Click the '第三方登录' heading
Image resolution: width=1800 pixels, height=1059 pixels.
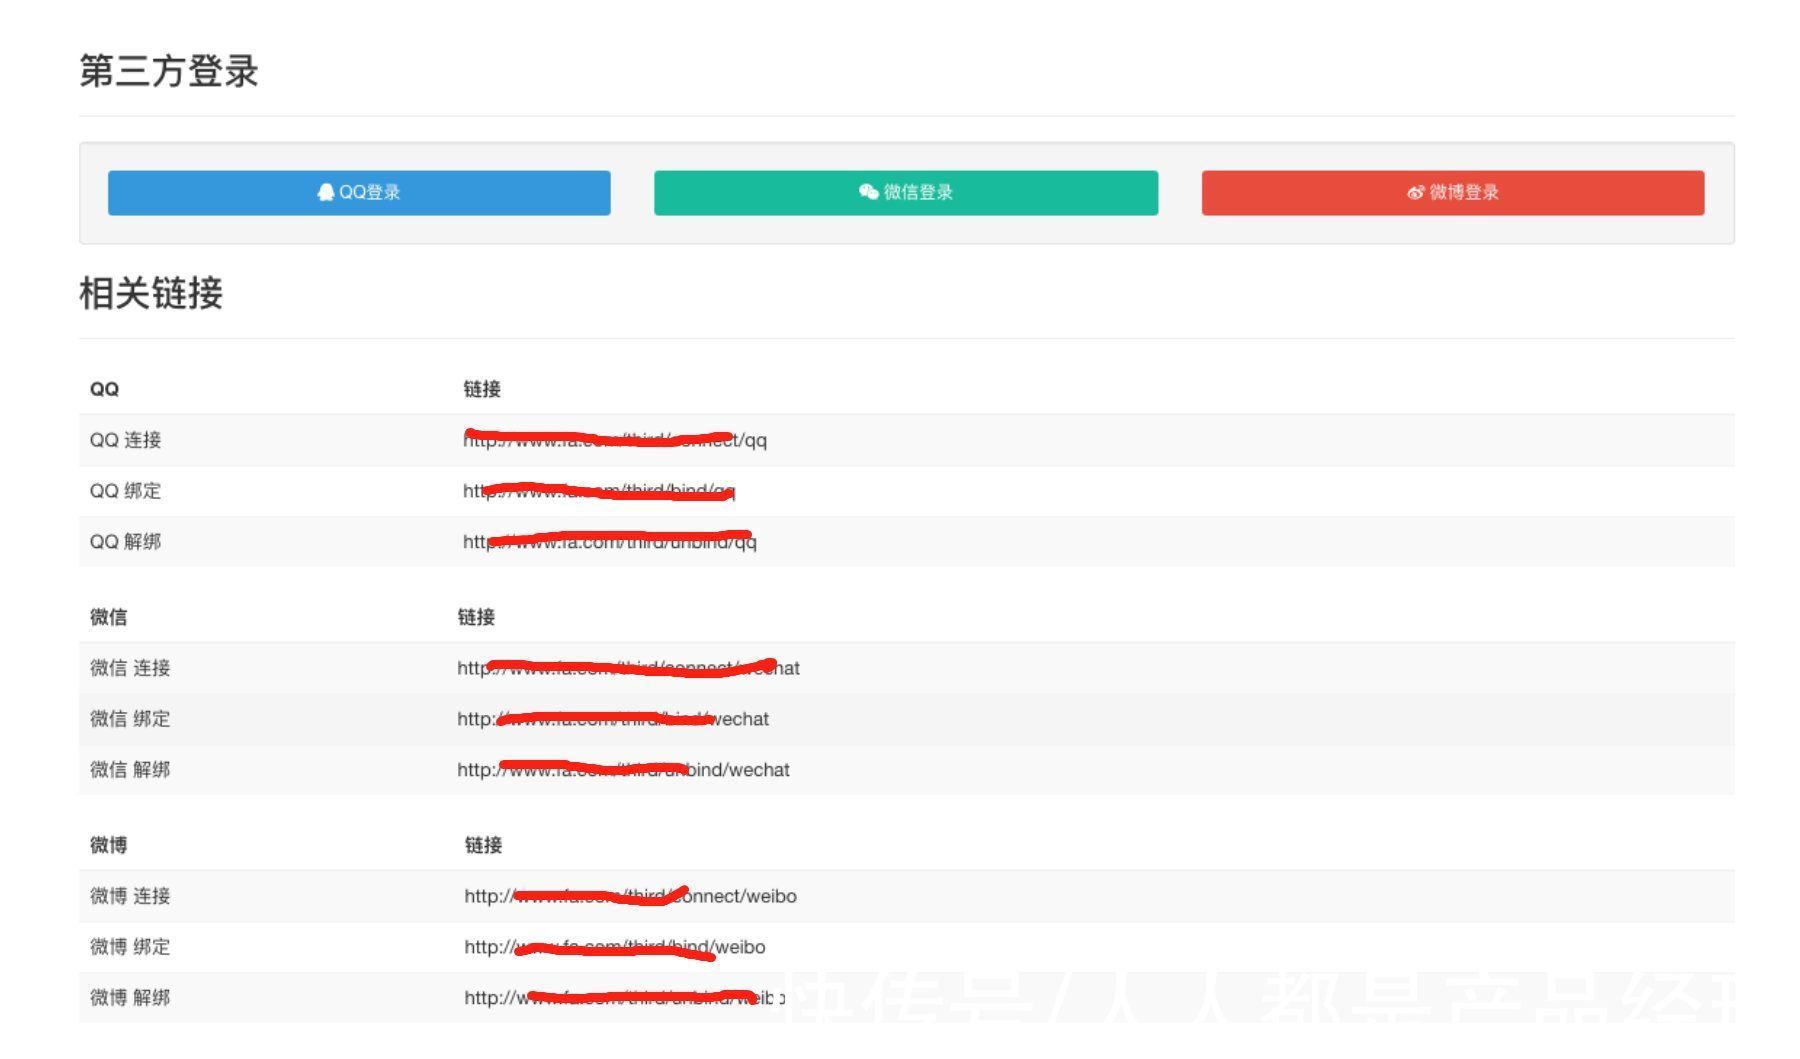click(169, 71)
